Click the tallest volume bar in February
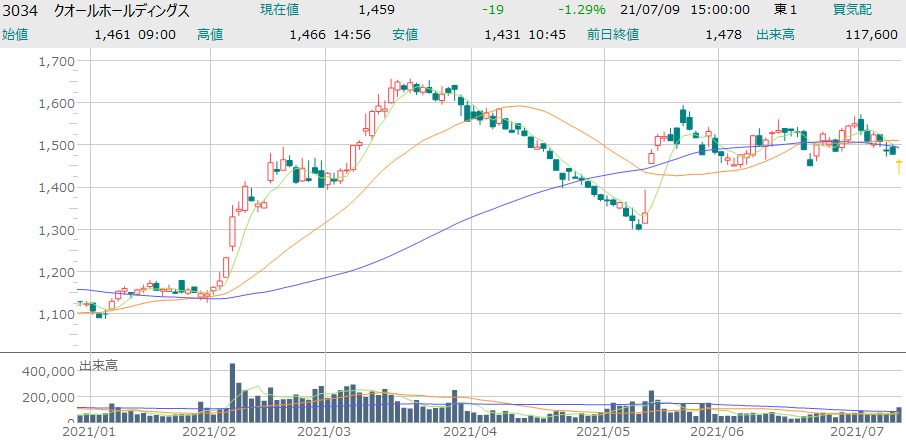The image size is (906, 445). (232, 391)
